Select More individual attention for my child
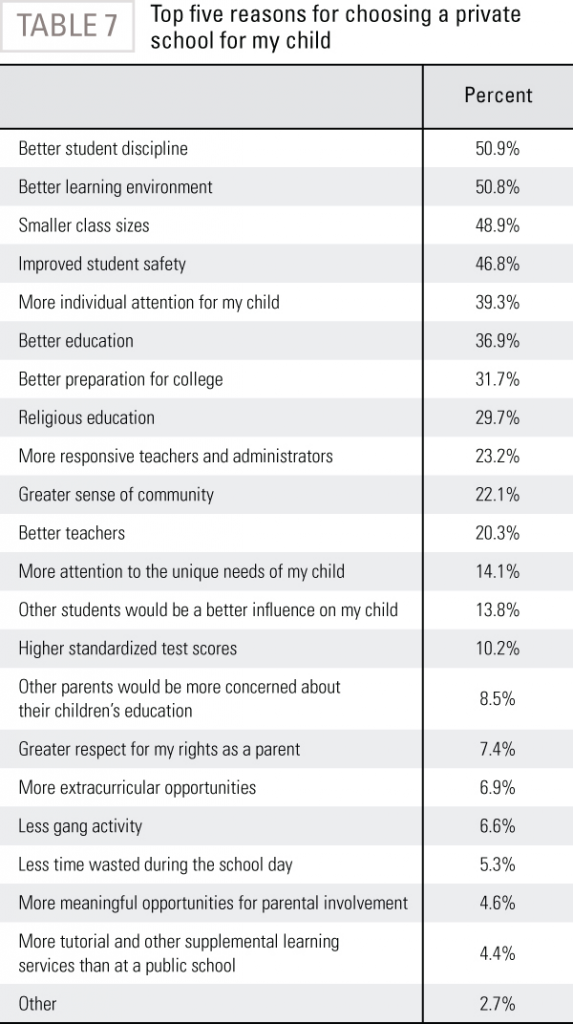 [286, 302]
